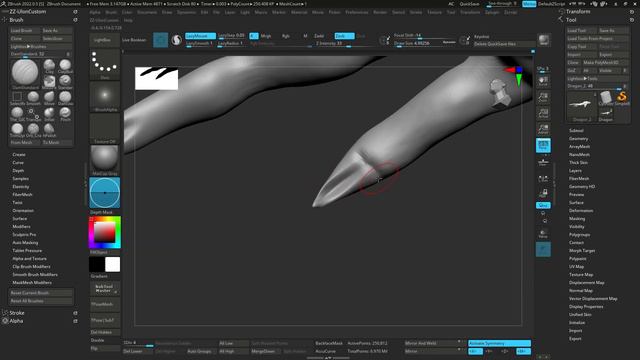Pick the large DamStandard brush thumbnail
This screenshot has height=360, width=640.
coord(25,72)
